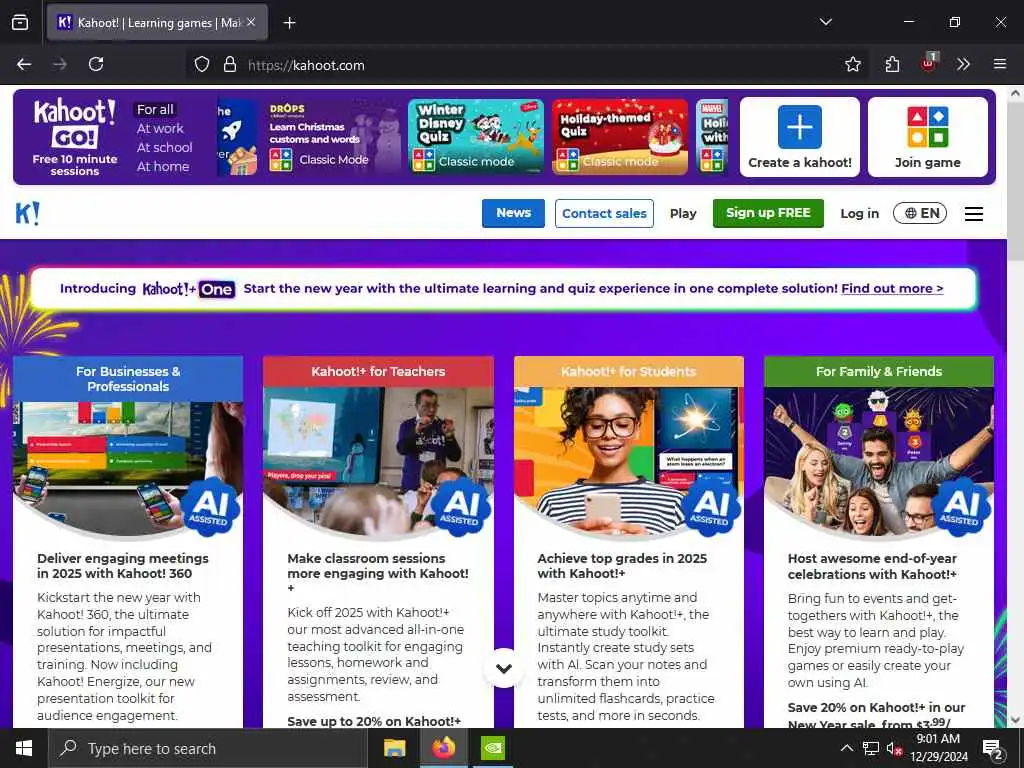Open the Windows Start menu

click(x=24, y=748)
